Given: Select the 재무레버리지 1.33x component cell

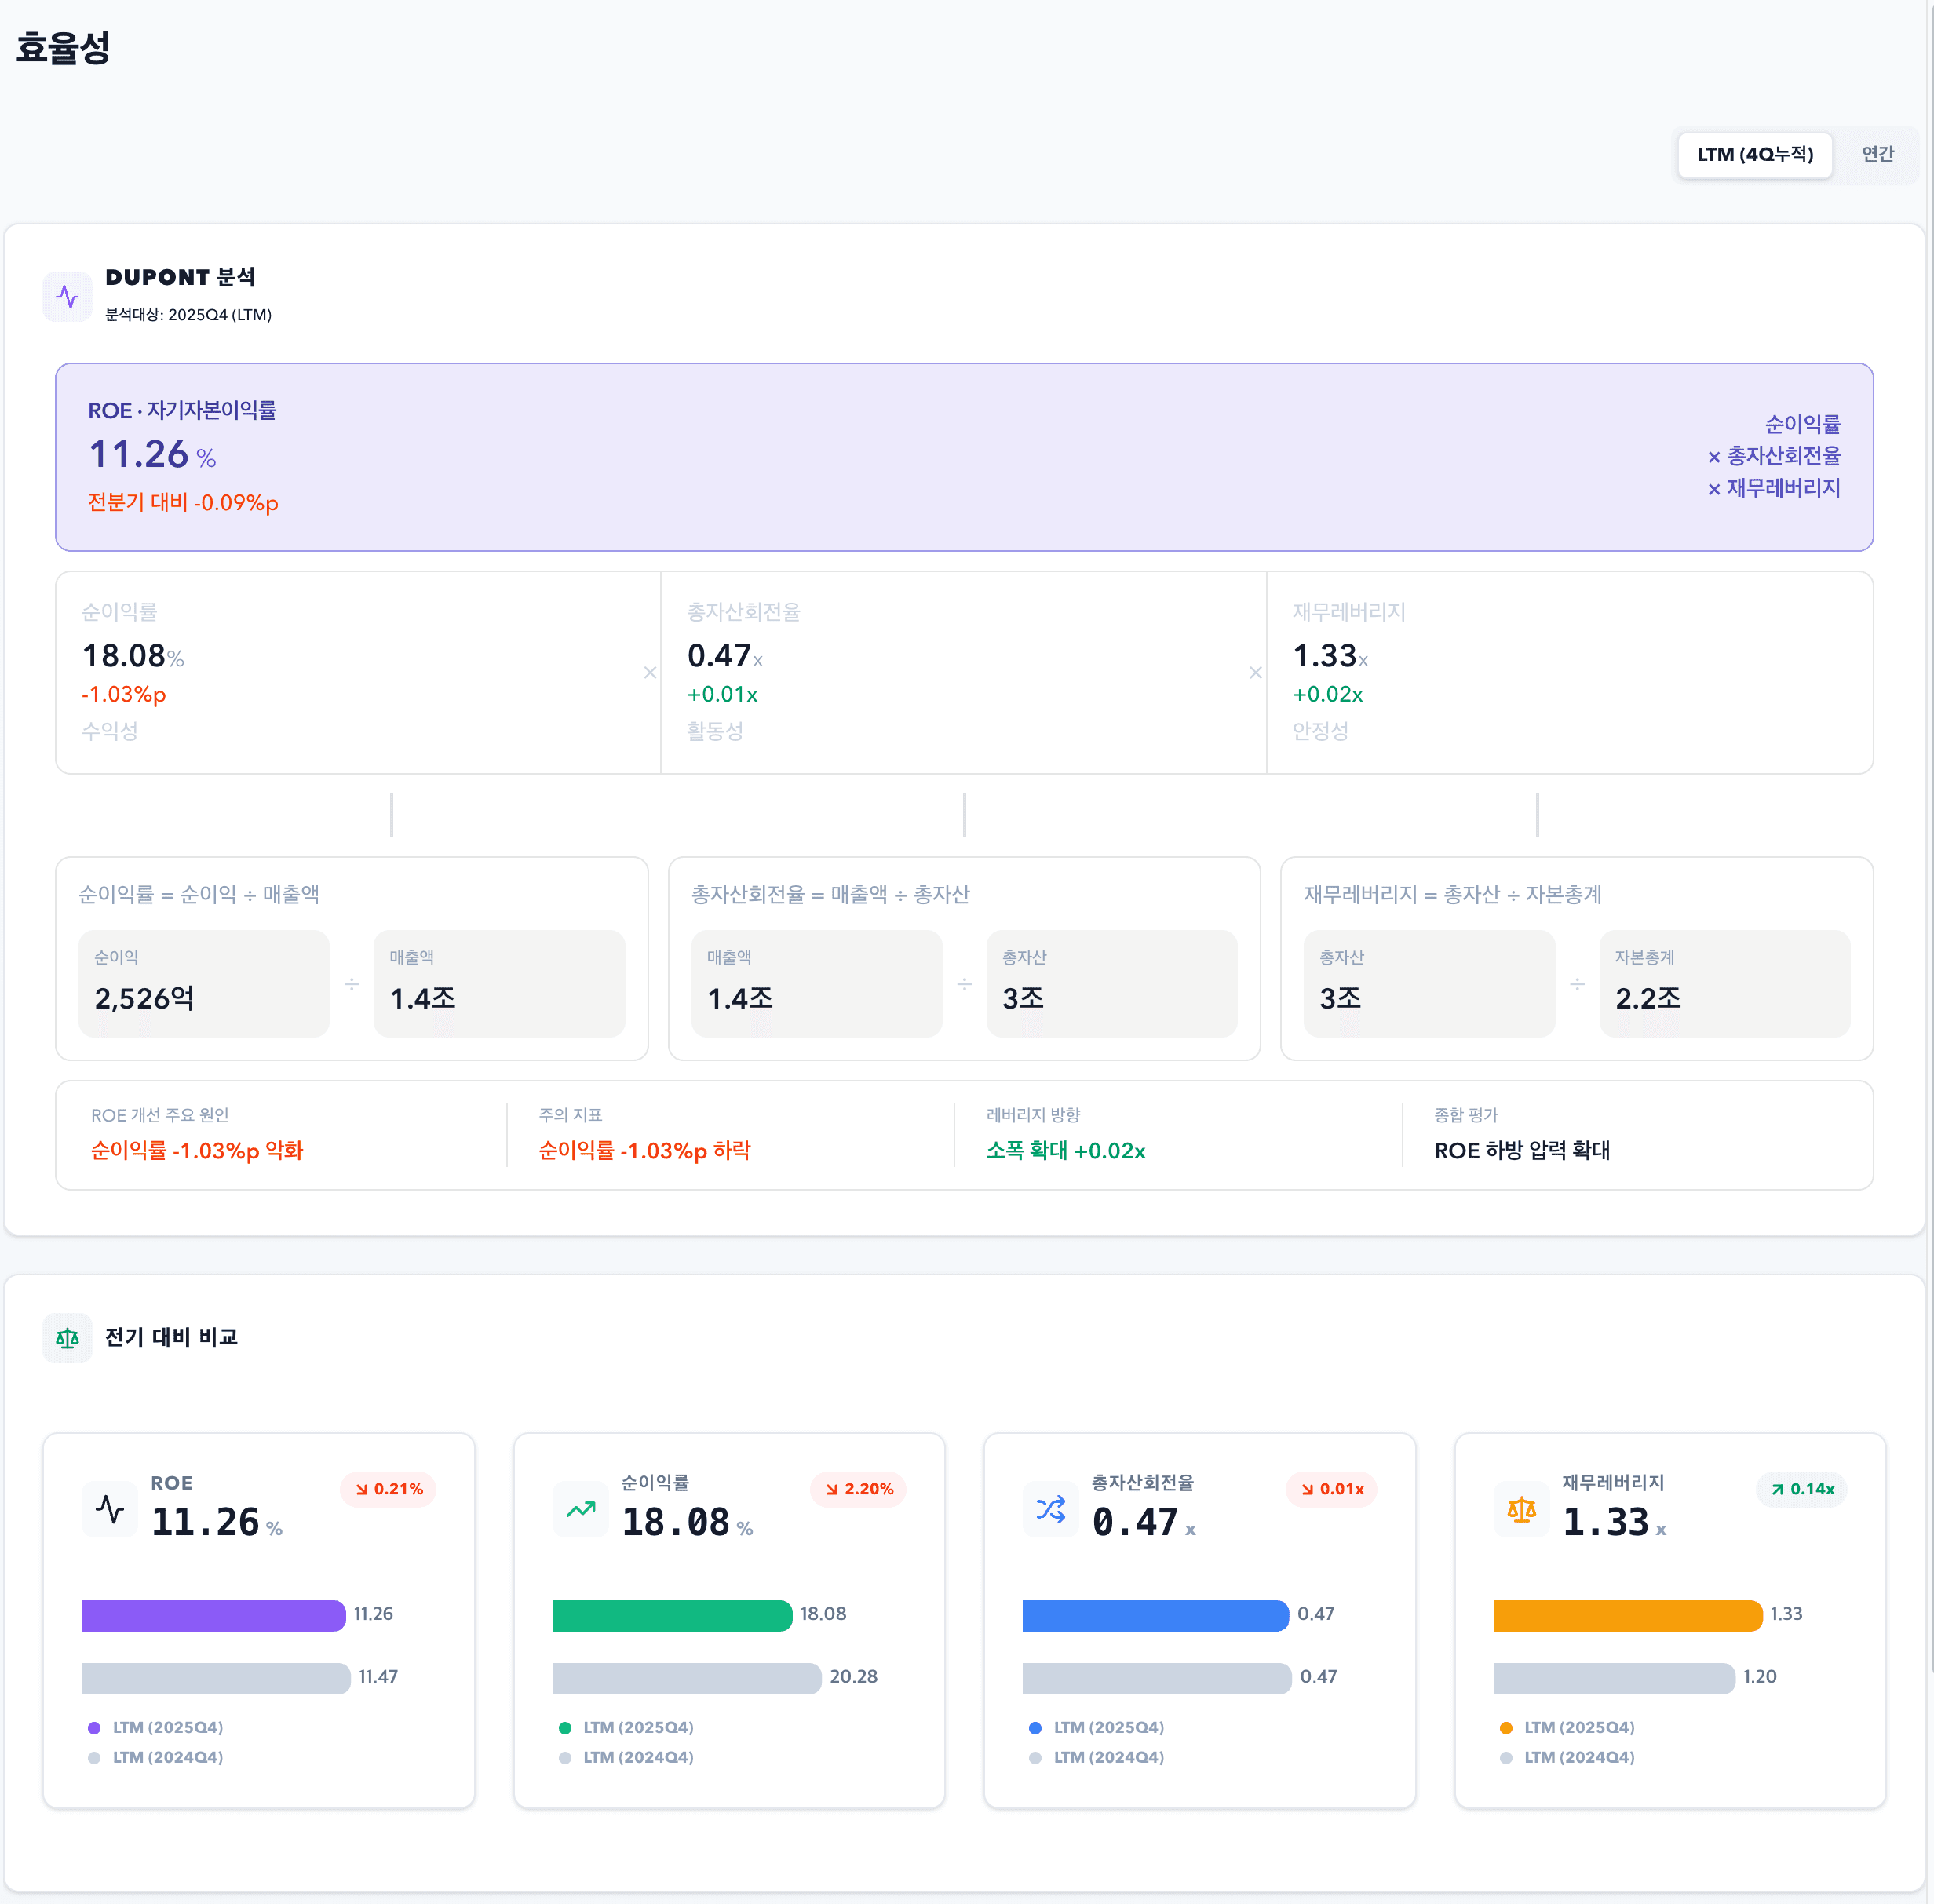Looking at the screenshot, I should click(1569, 672).
